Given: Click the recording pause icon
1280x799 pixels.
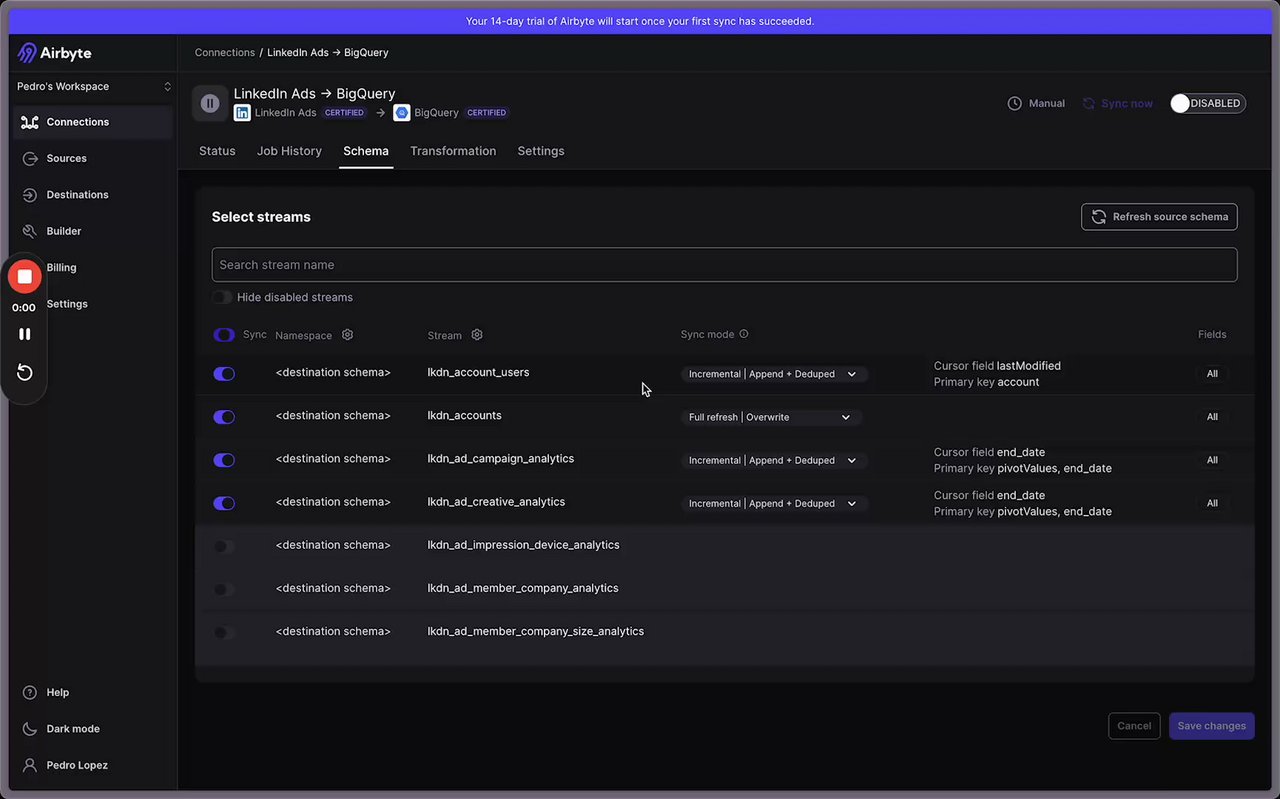Looking at the screenshot, I should 25,334.
